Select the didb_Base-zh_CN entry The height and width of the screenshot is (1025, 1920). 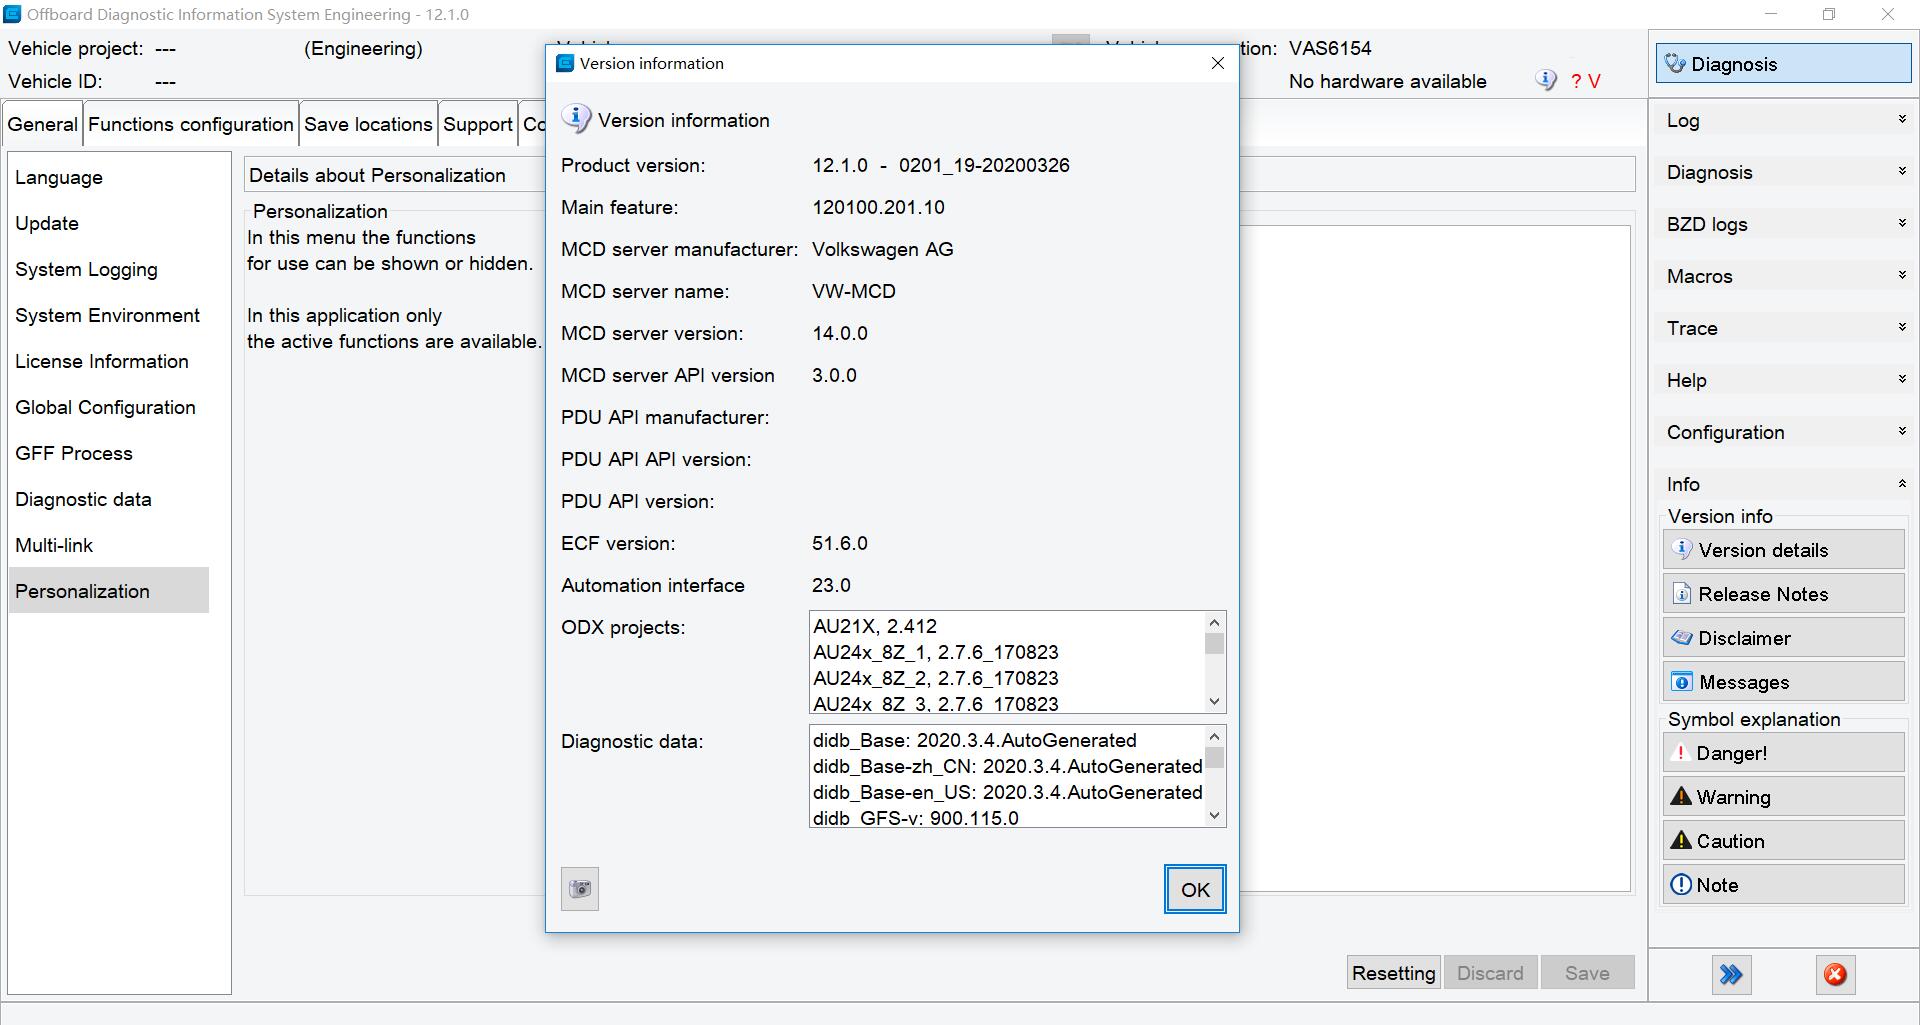tap(1007, 766)
